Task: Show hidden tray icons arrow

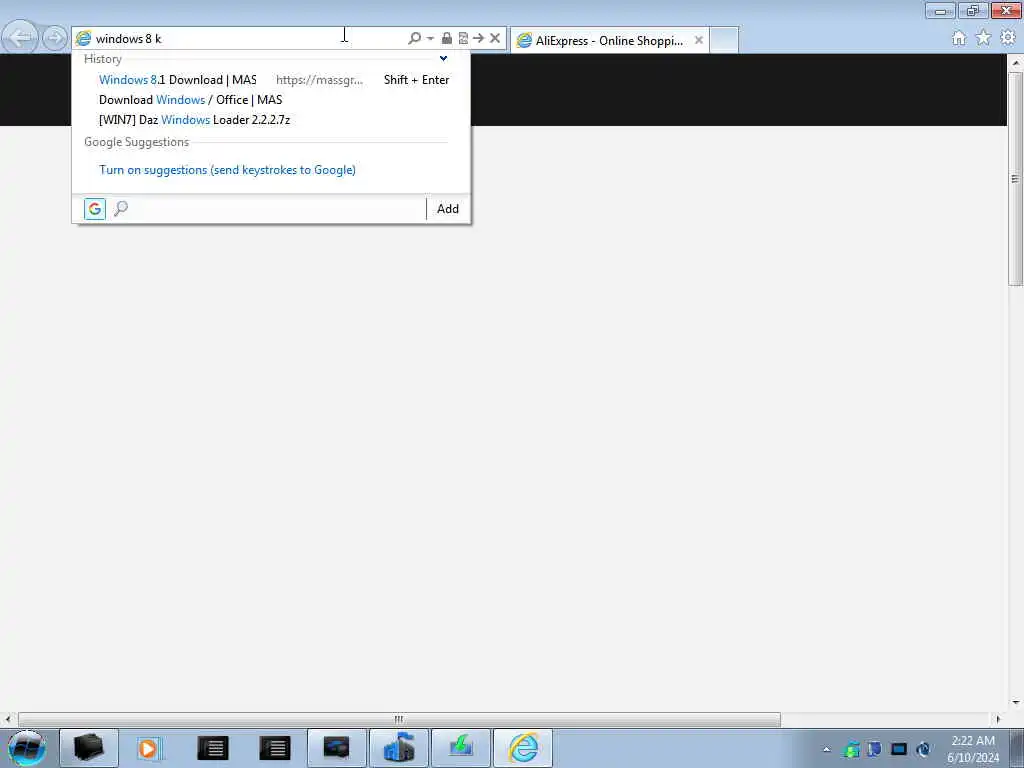Action: click(827, 749)
